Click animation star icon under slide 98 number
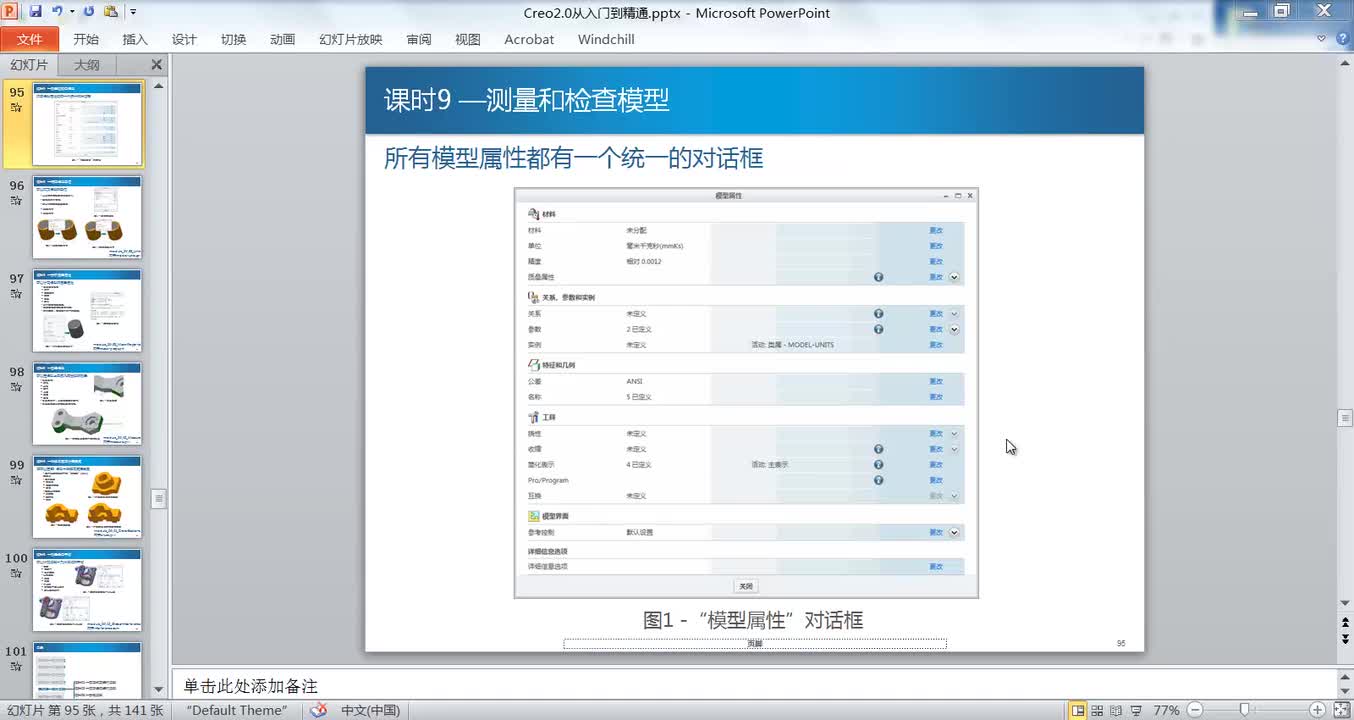The height and width of the screenshot is (720, 1354). 16,387
